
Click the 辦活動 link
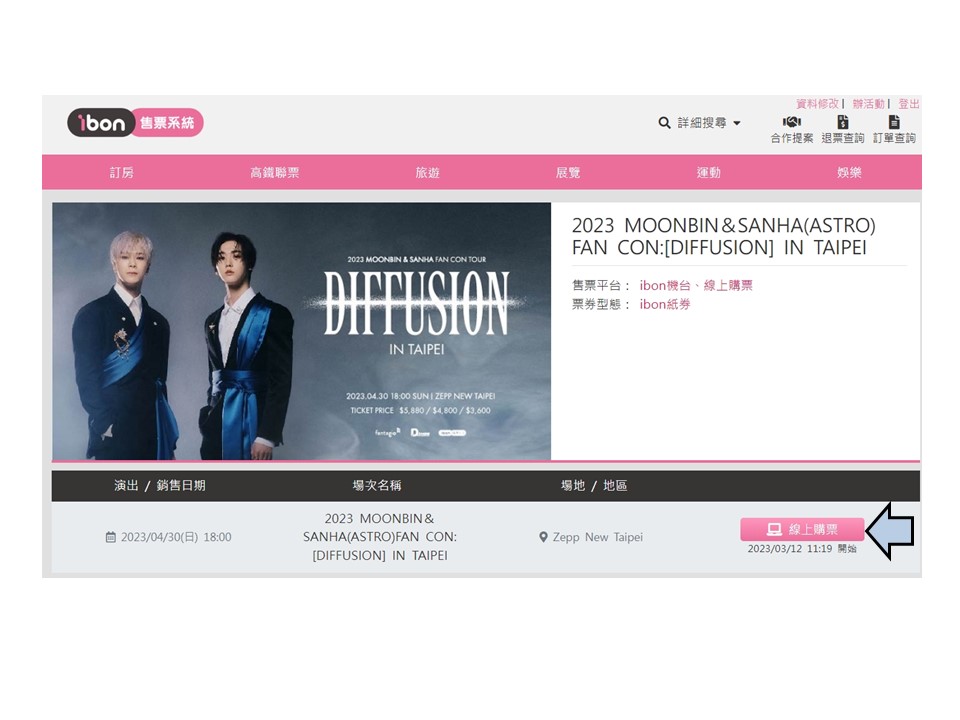868,103
